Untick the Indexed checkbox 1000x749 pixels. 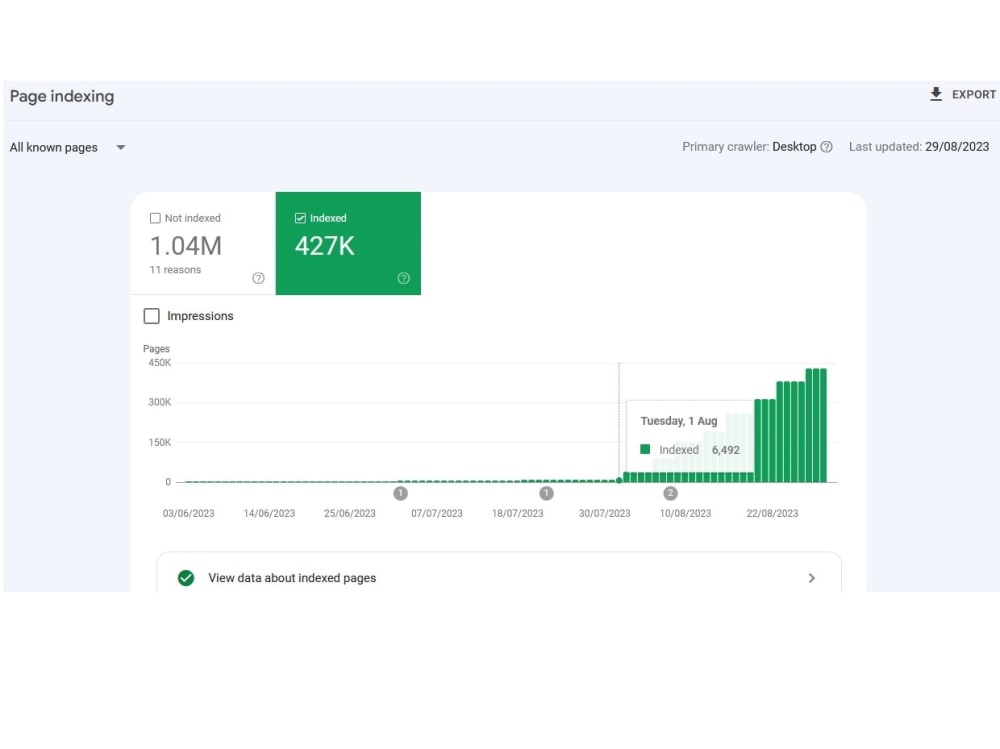[300, 218]
